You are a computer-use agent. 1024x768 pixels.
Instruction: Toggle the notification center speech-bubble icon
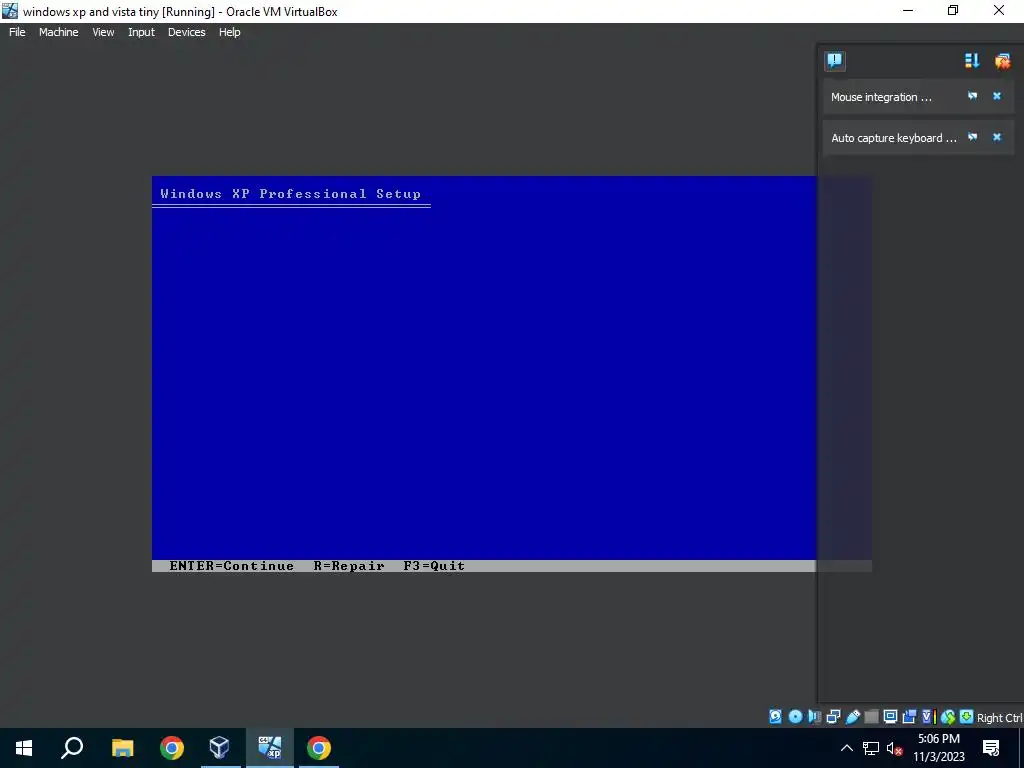click(835, 61)
